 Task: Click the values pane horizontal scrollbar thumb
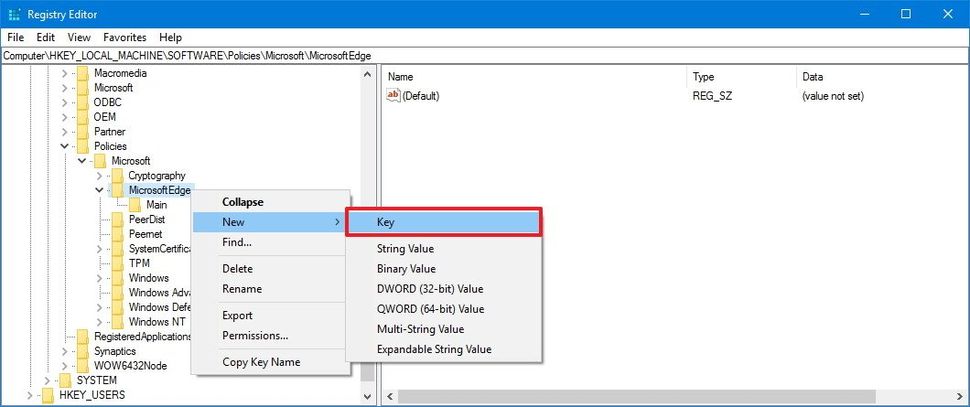point(637,396)
